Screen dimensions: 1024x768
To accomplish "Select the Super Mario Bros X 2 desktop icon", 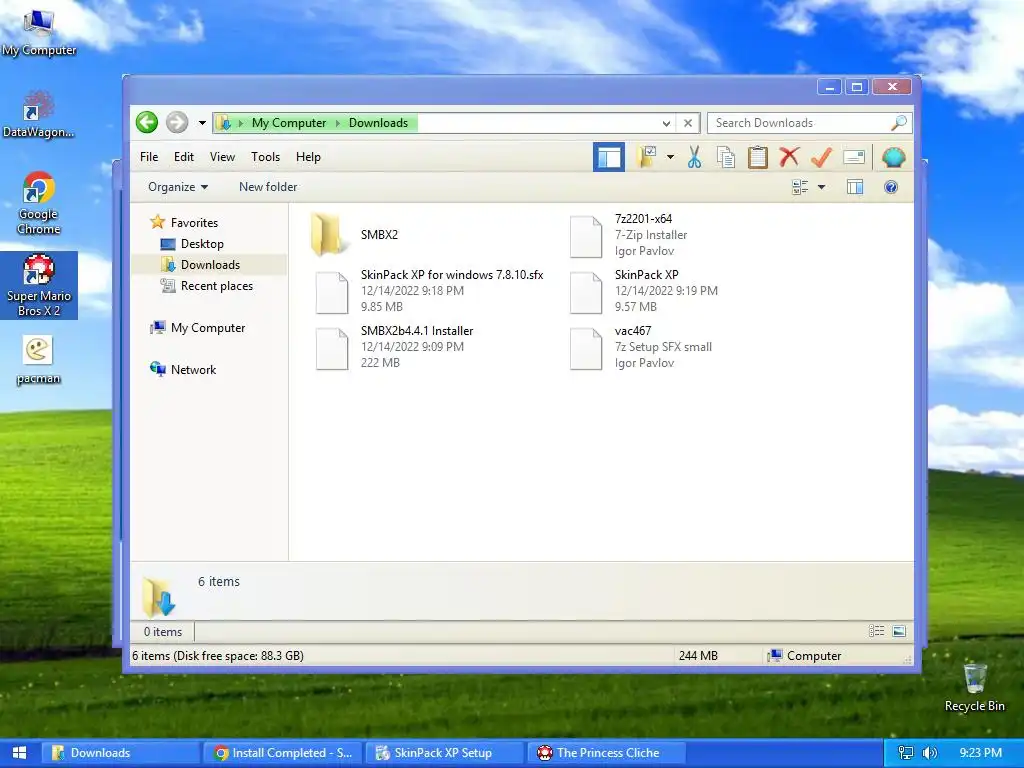I will click(x=39, y=285).
